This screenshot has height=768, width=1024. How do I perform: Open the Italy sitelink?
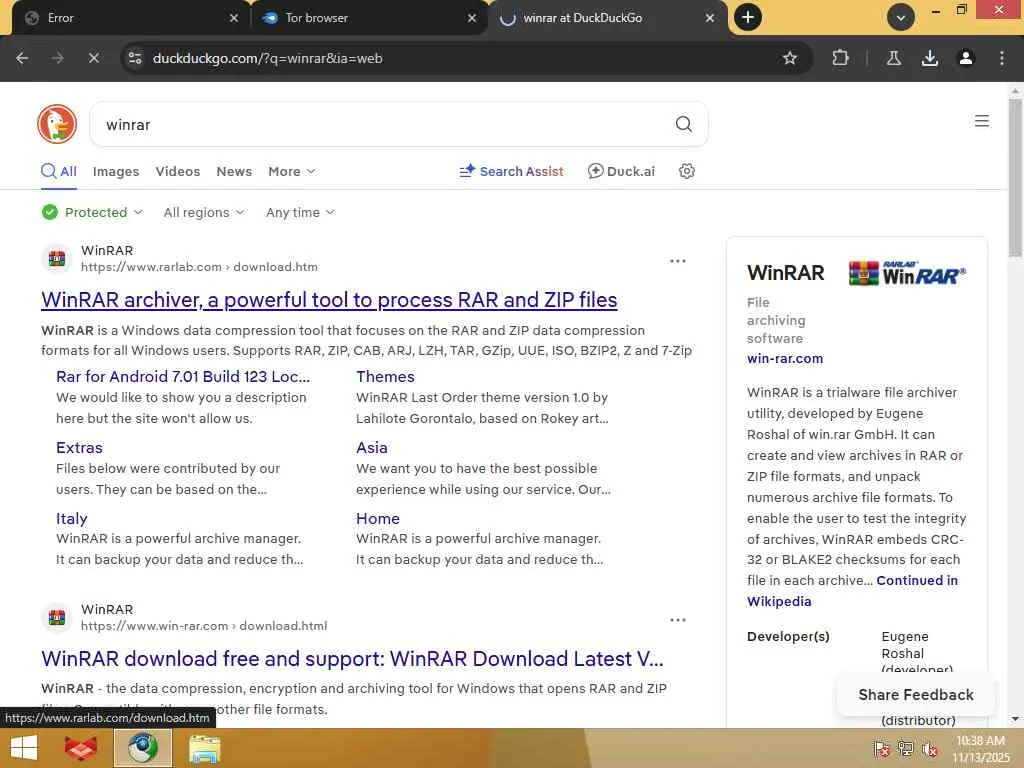[x=72, y=519]
